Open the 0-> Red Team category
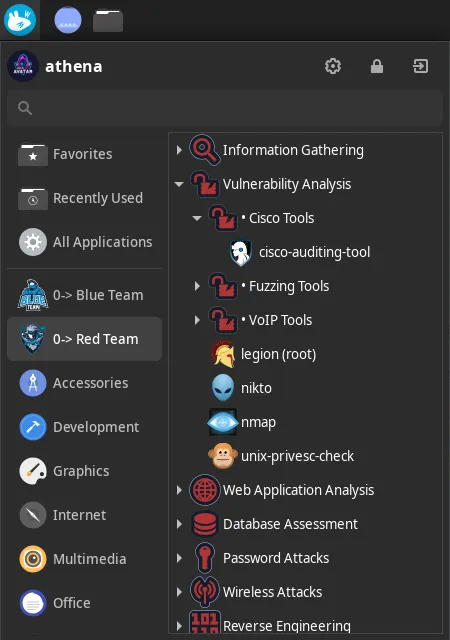 (85, 339)
